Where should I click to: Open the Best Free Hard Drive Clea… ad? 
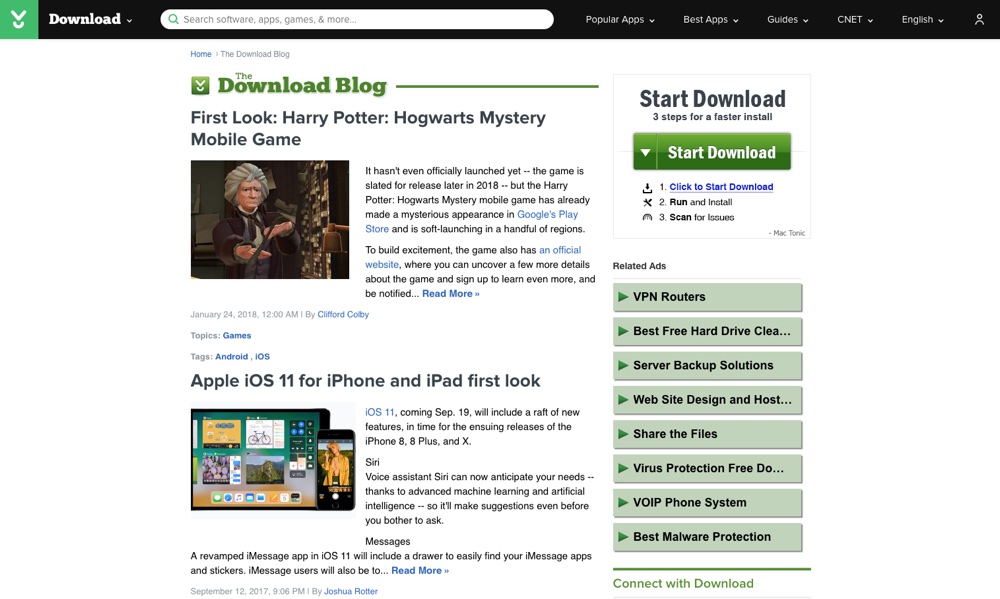707,332
